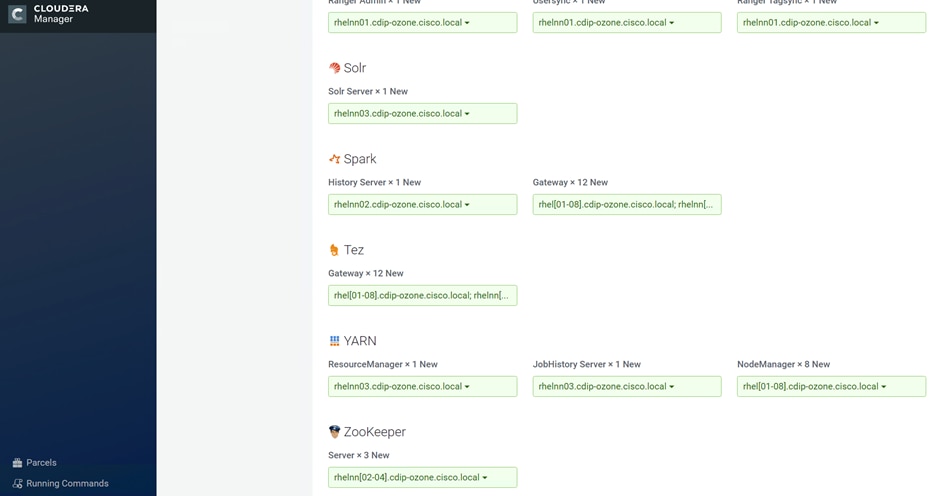Open Usersync host dropdown rhelnn01
The width and height of the screenshot is (937, 496).
[627, 23]
